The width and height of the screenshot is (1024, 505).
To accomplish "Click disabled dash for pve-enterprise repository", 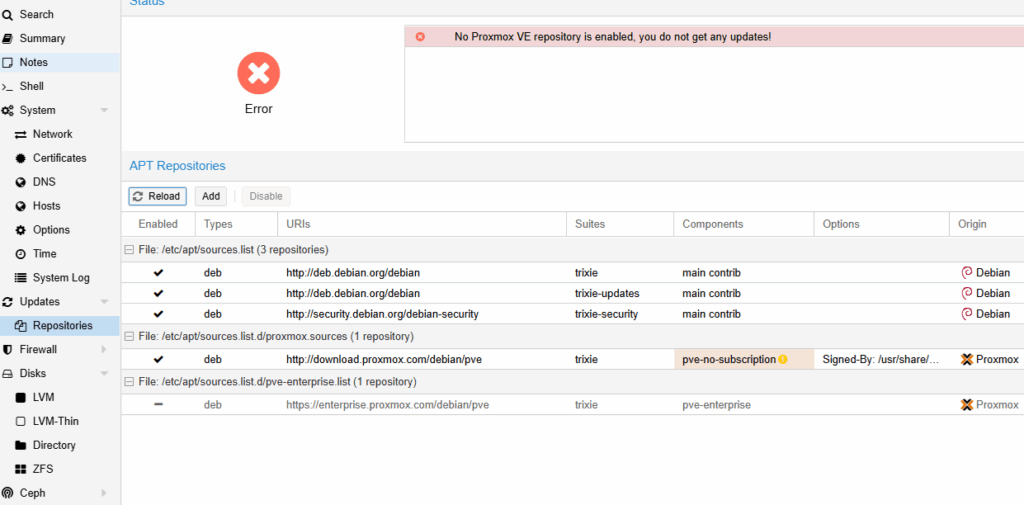I will point(158,405).
